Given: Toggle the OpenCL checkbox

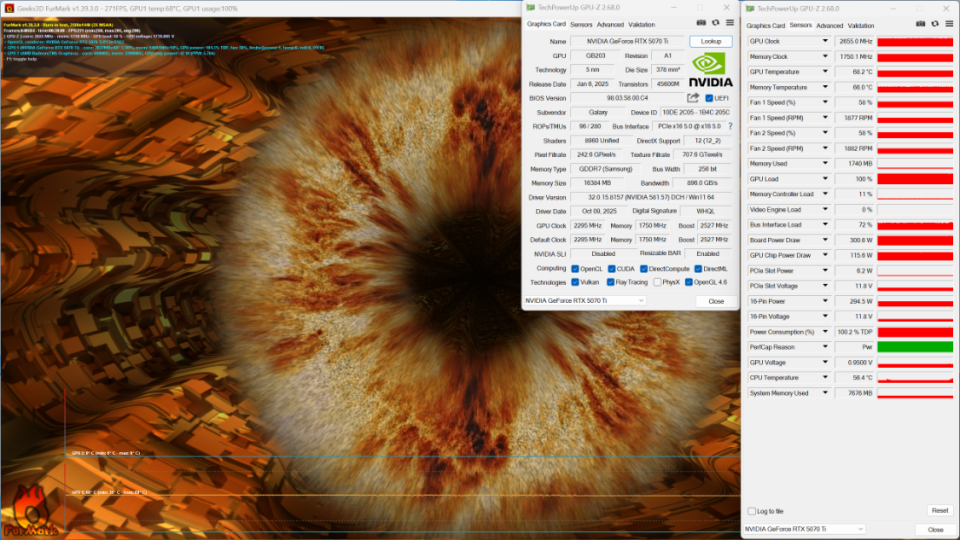Looking at the screenshot, I should [575, 269].
